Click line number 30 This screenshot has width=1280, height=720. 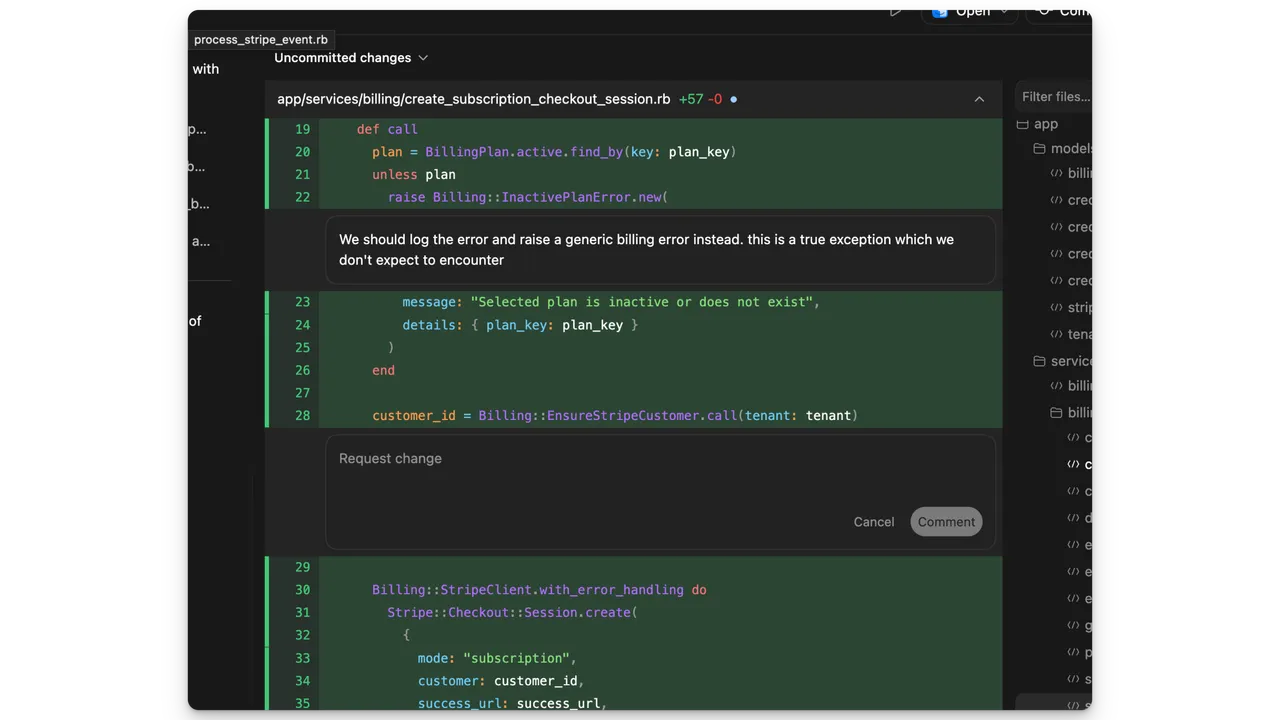tap(302, 590)
